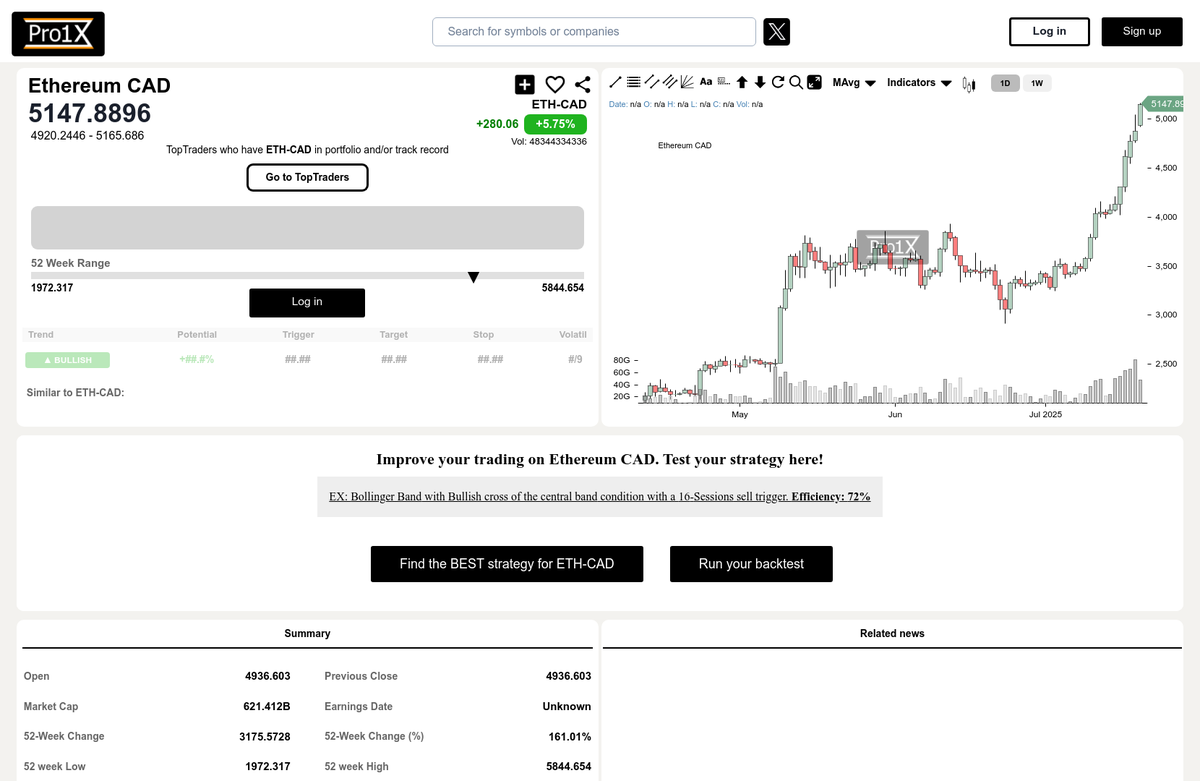The height and width of the screenshot is (781, 1200).
Task: Open the X (Twitter) icon link
Action: [777, 32]
